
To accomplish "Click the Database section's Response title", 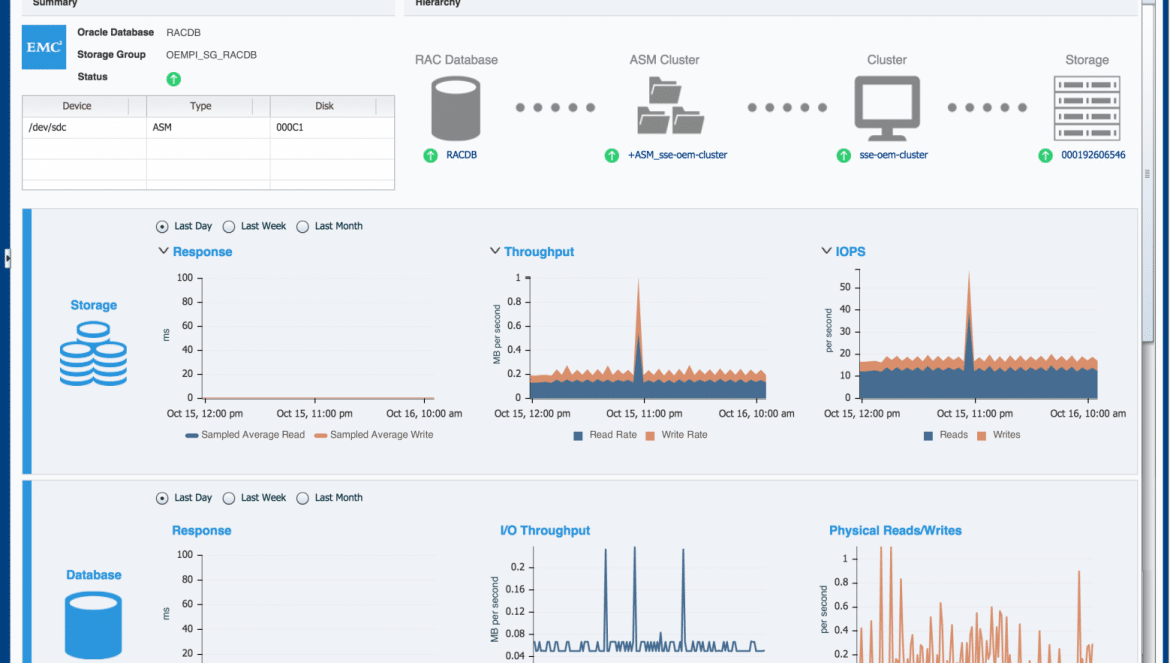I will (201, 531).
